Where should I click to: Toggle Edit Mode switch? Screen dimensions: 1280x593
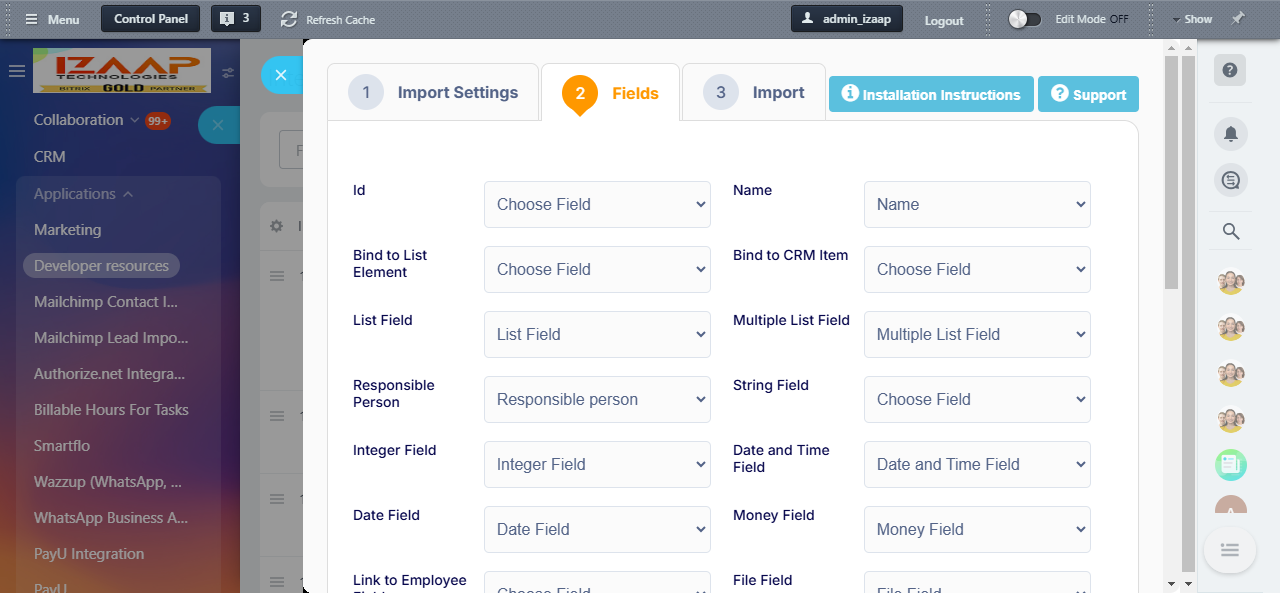(1024, 19)
